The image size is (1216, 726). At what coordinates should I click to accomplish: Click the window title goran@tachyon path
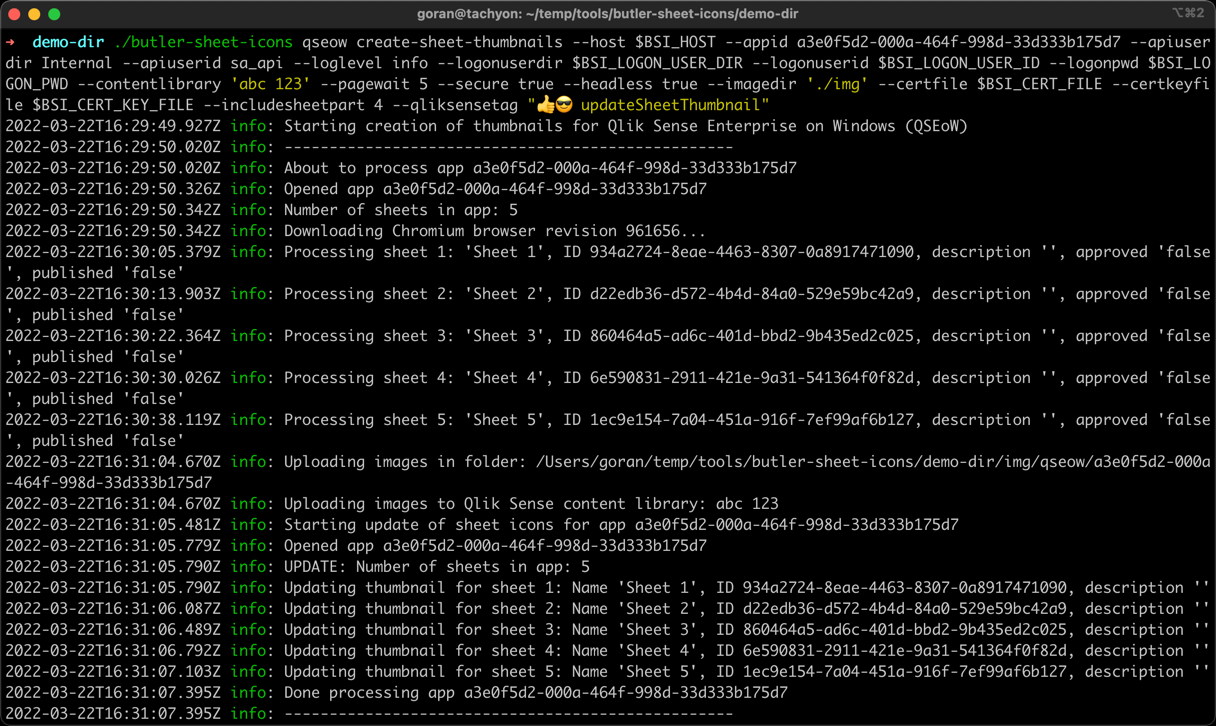tap(607, 14)
